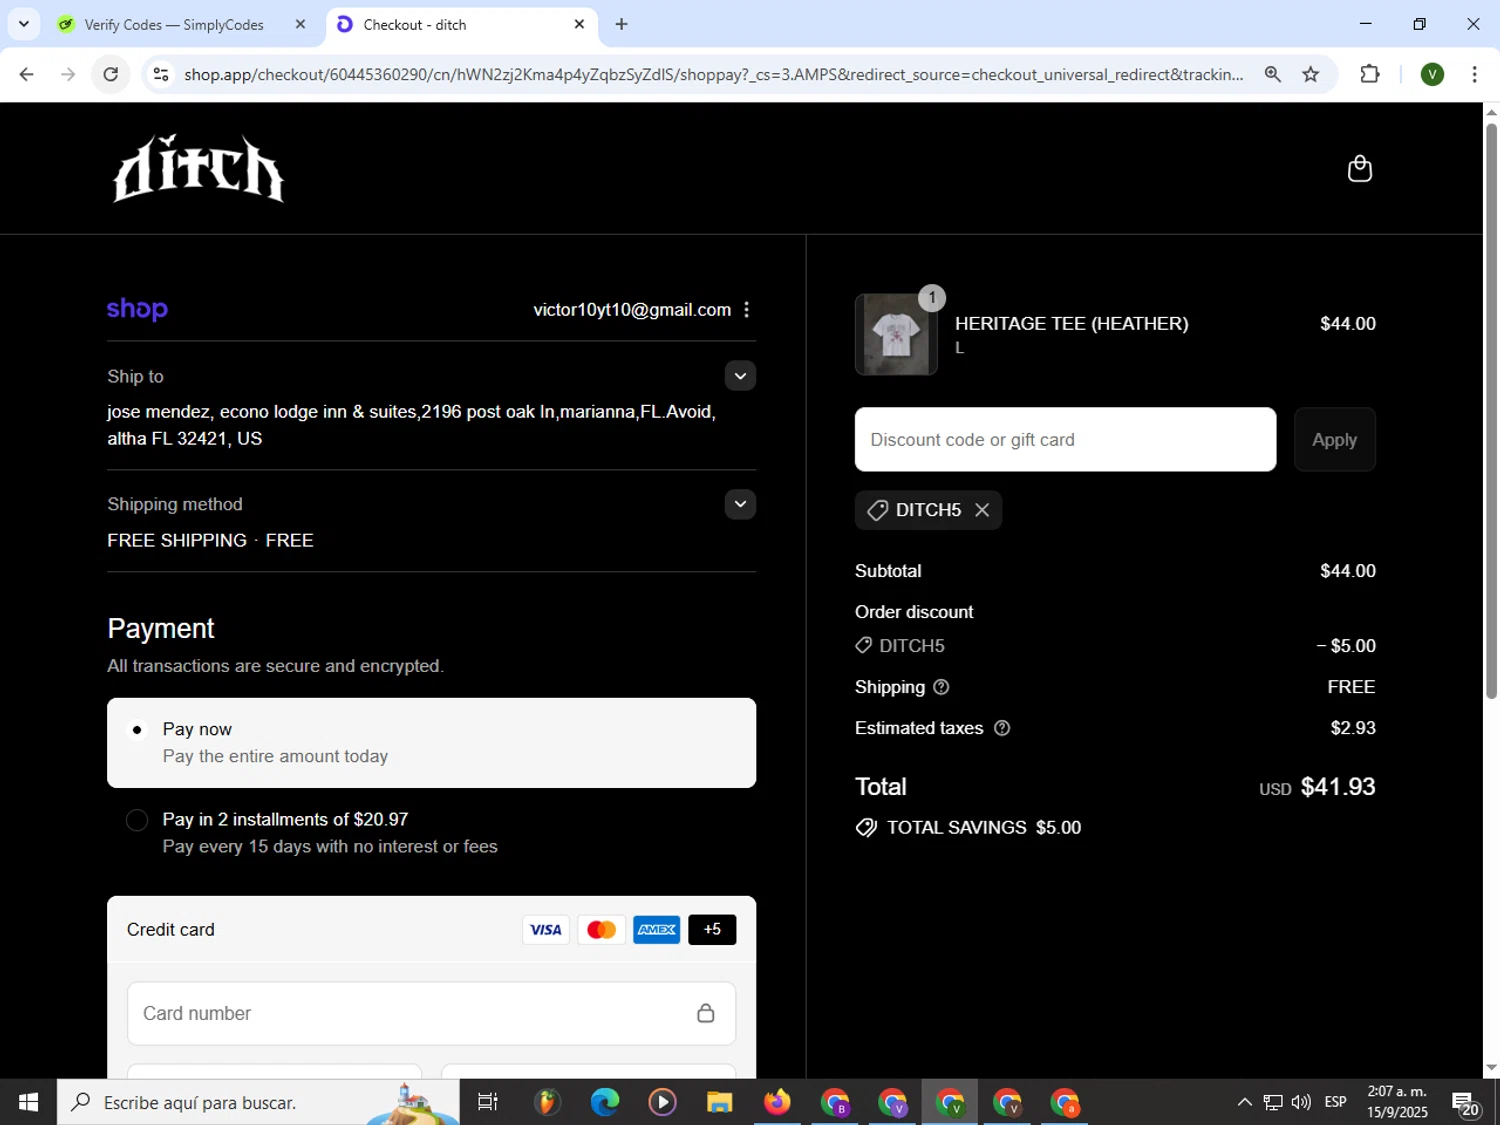Open Task View on the taskbar
Viewport: 1500px width, 1125px height.
click(488, 1102)
